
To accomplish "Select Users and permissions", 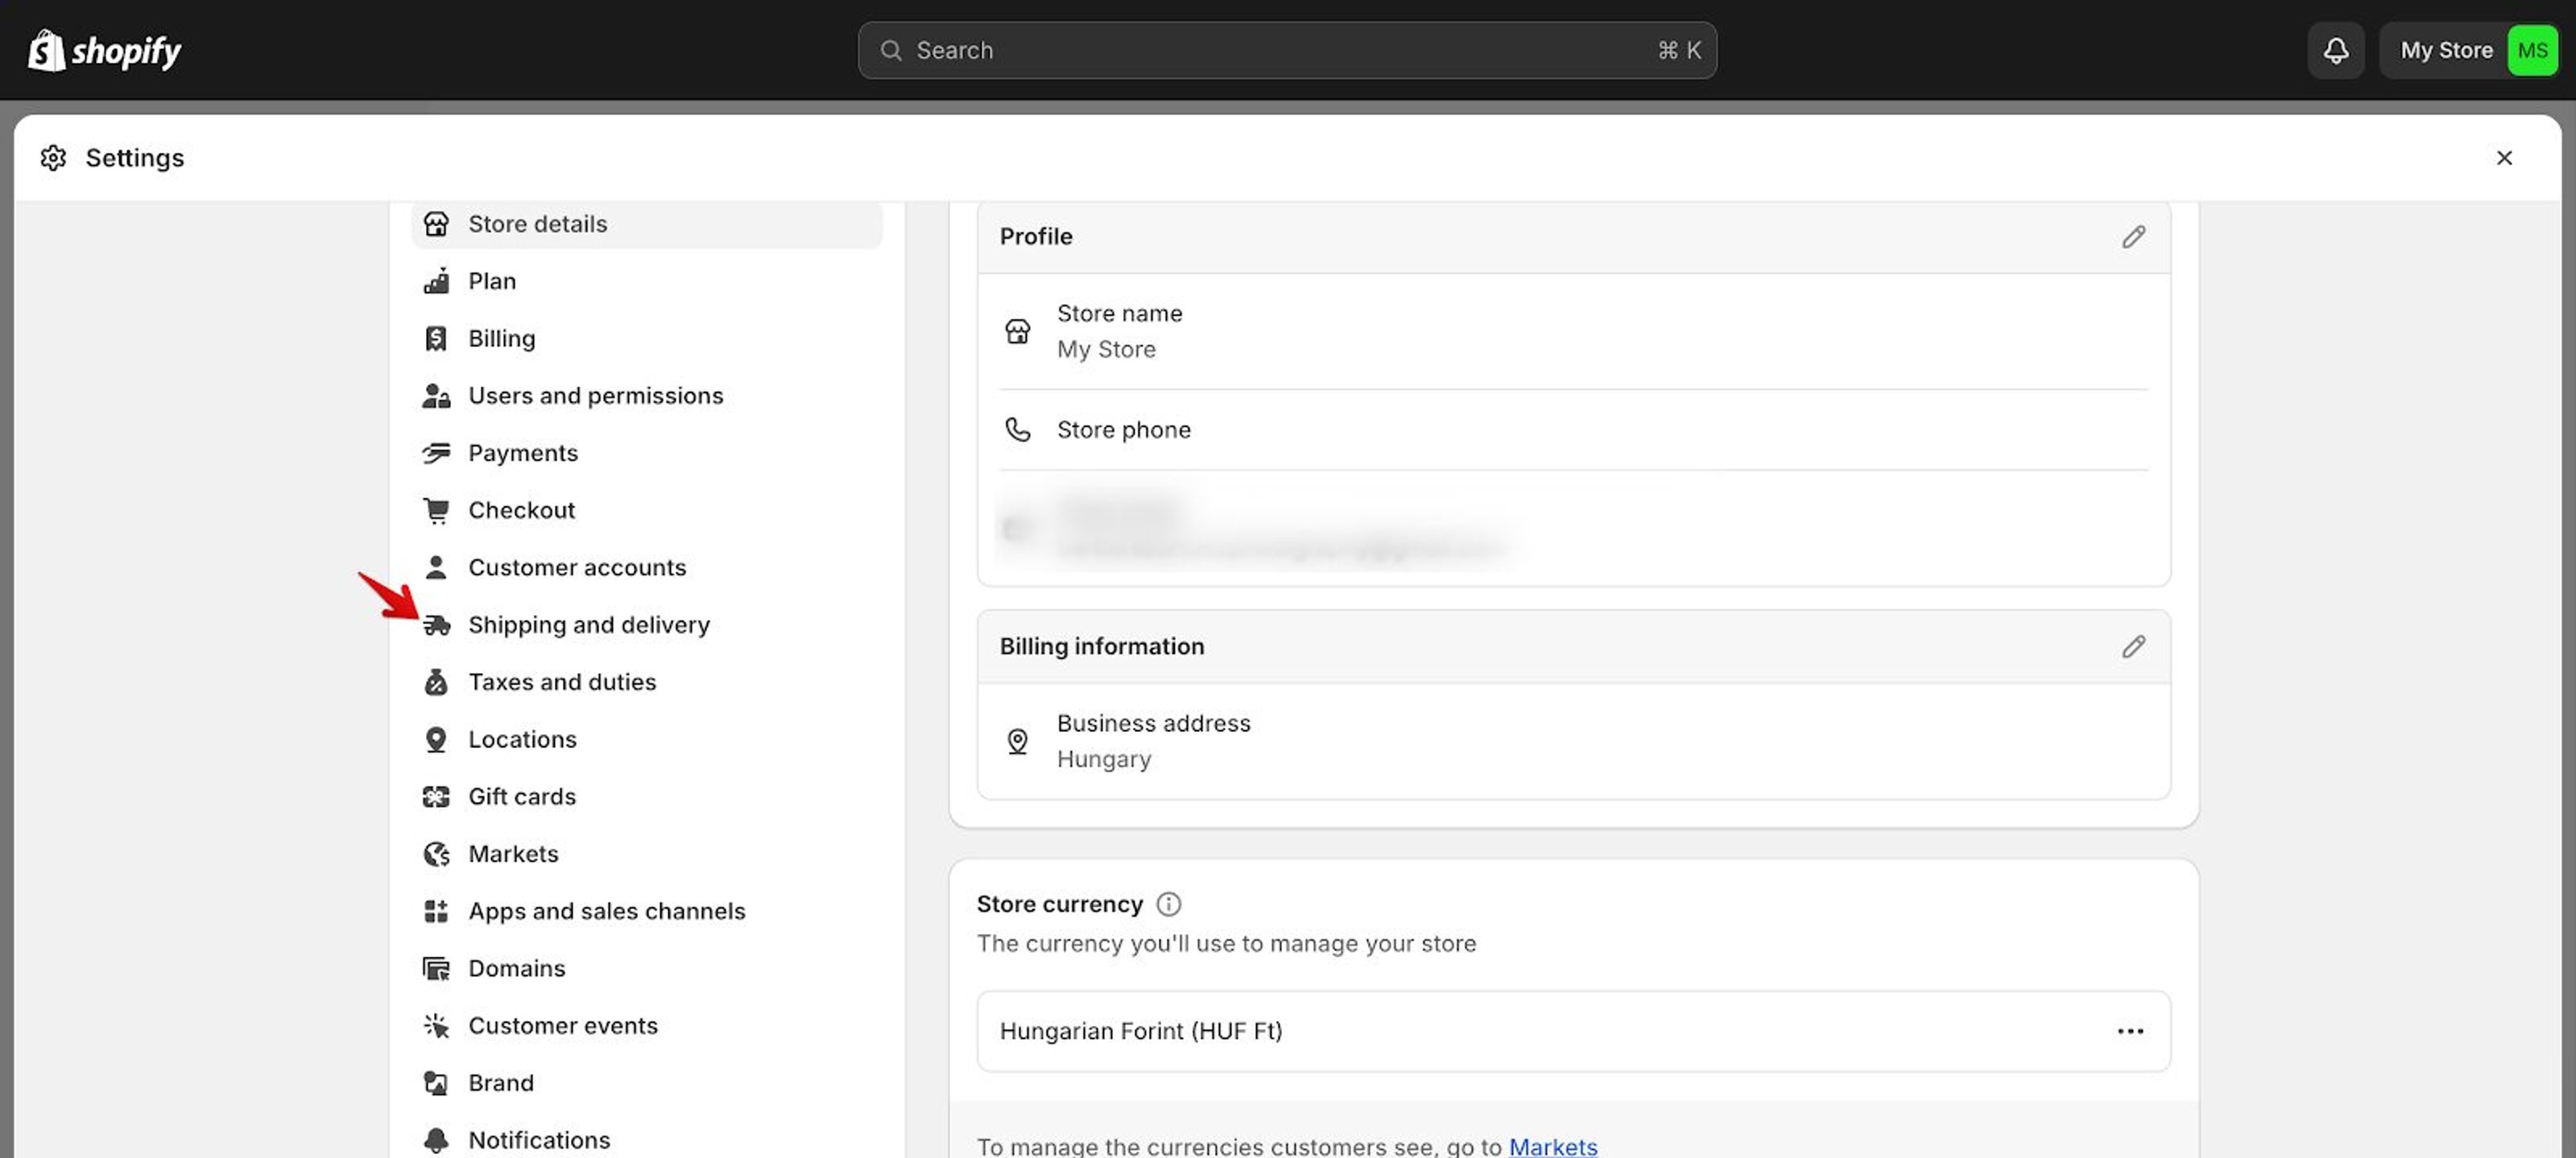I will point(647,396).
